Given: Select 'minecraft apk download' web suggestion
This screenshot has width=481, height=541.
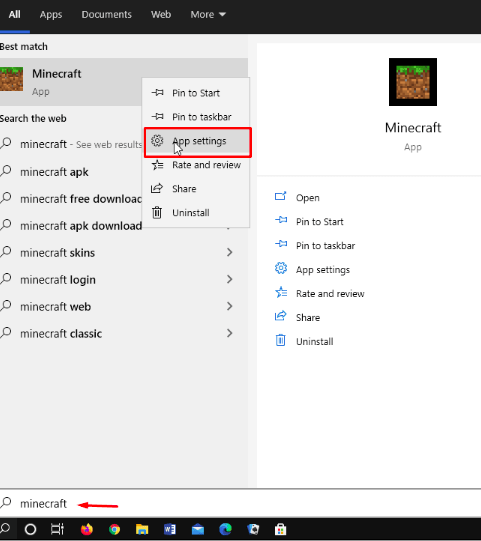Looking at the screenshot, I should point(71,226).
